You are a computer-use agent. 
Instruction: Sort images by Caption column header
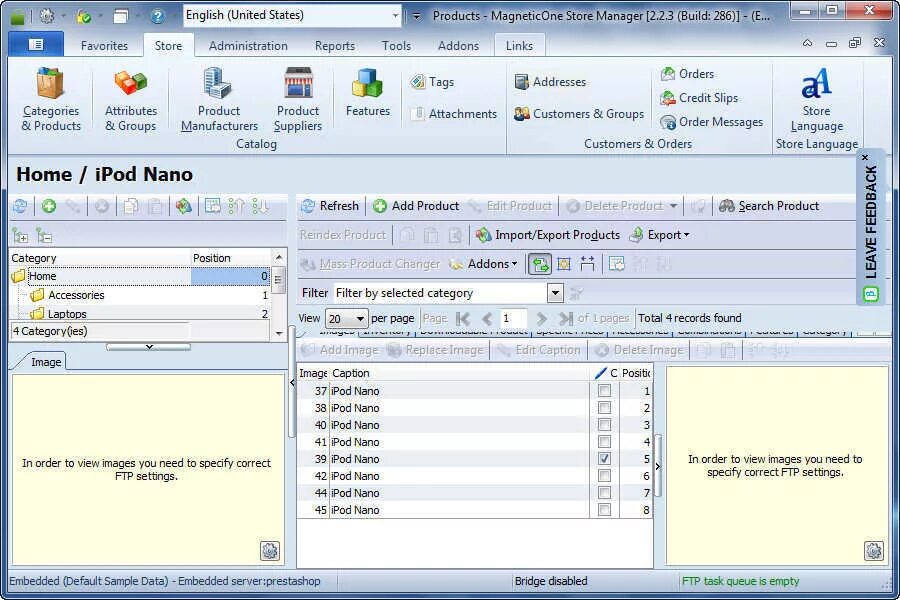(x=459, y=373)
